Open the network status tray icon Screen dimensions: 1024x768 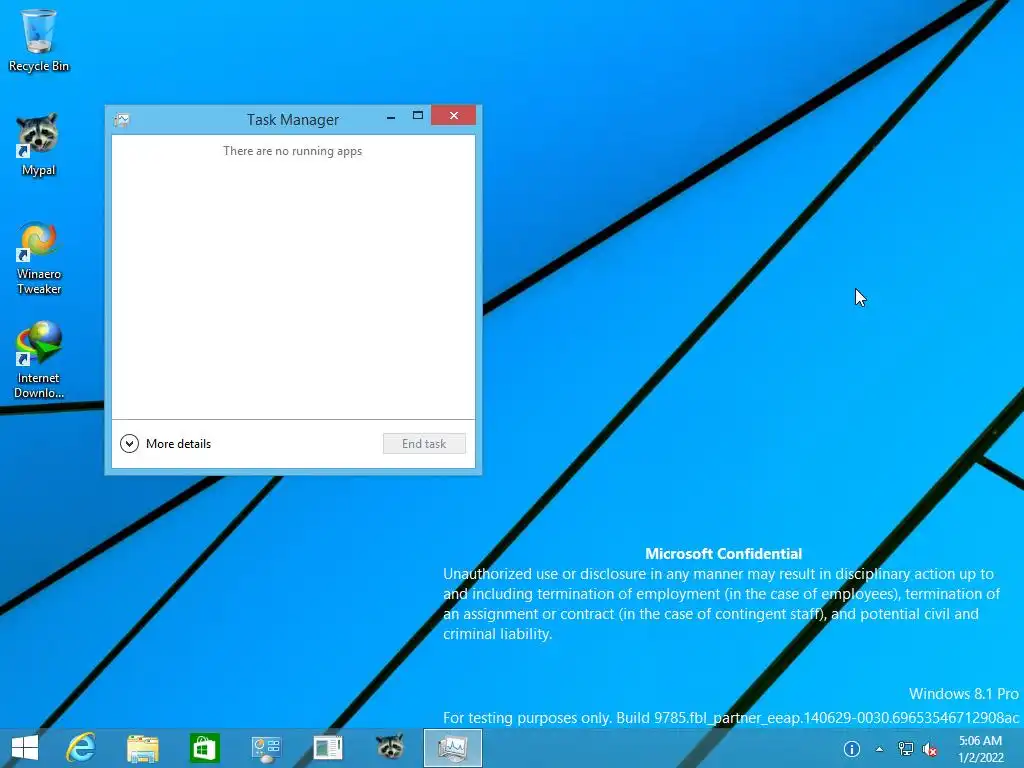pyautogui.click(x=906, y=749)
